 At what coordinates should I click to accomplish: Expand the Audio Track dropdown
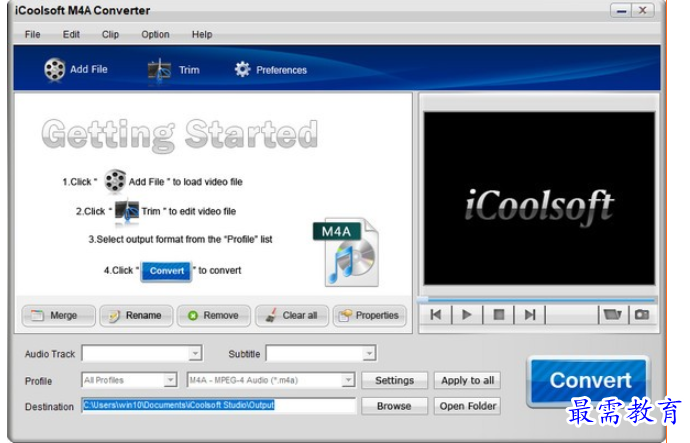tap(195, 353)
